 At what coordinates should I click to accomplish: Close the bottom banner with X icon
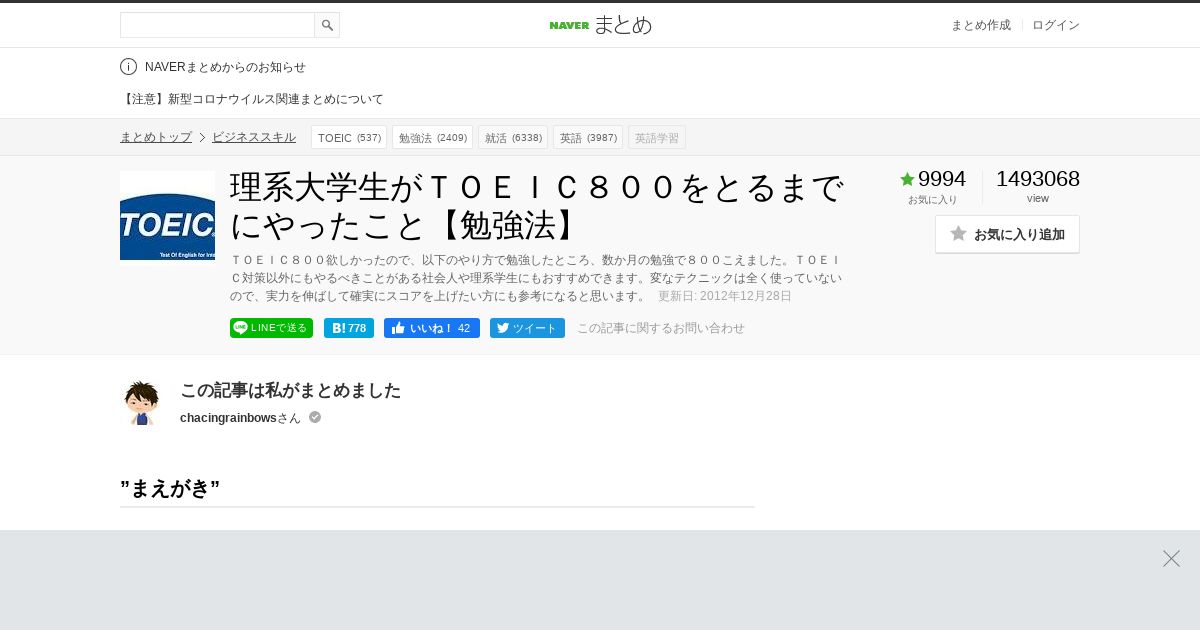tap(1171, 558)
